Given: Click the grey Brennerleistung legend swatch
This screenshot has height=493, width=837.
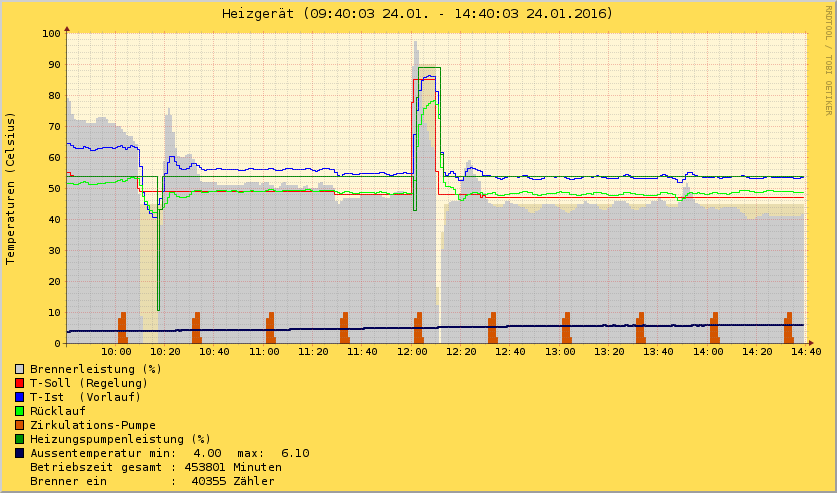Looking at the screenshot, I should 20,369.
